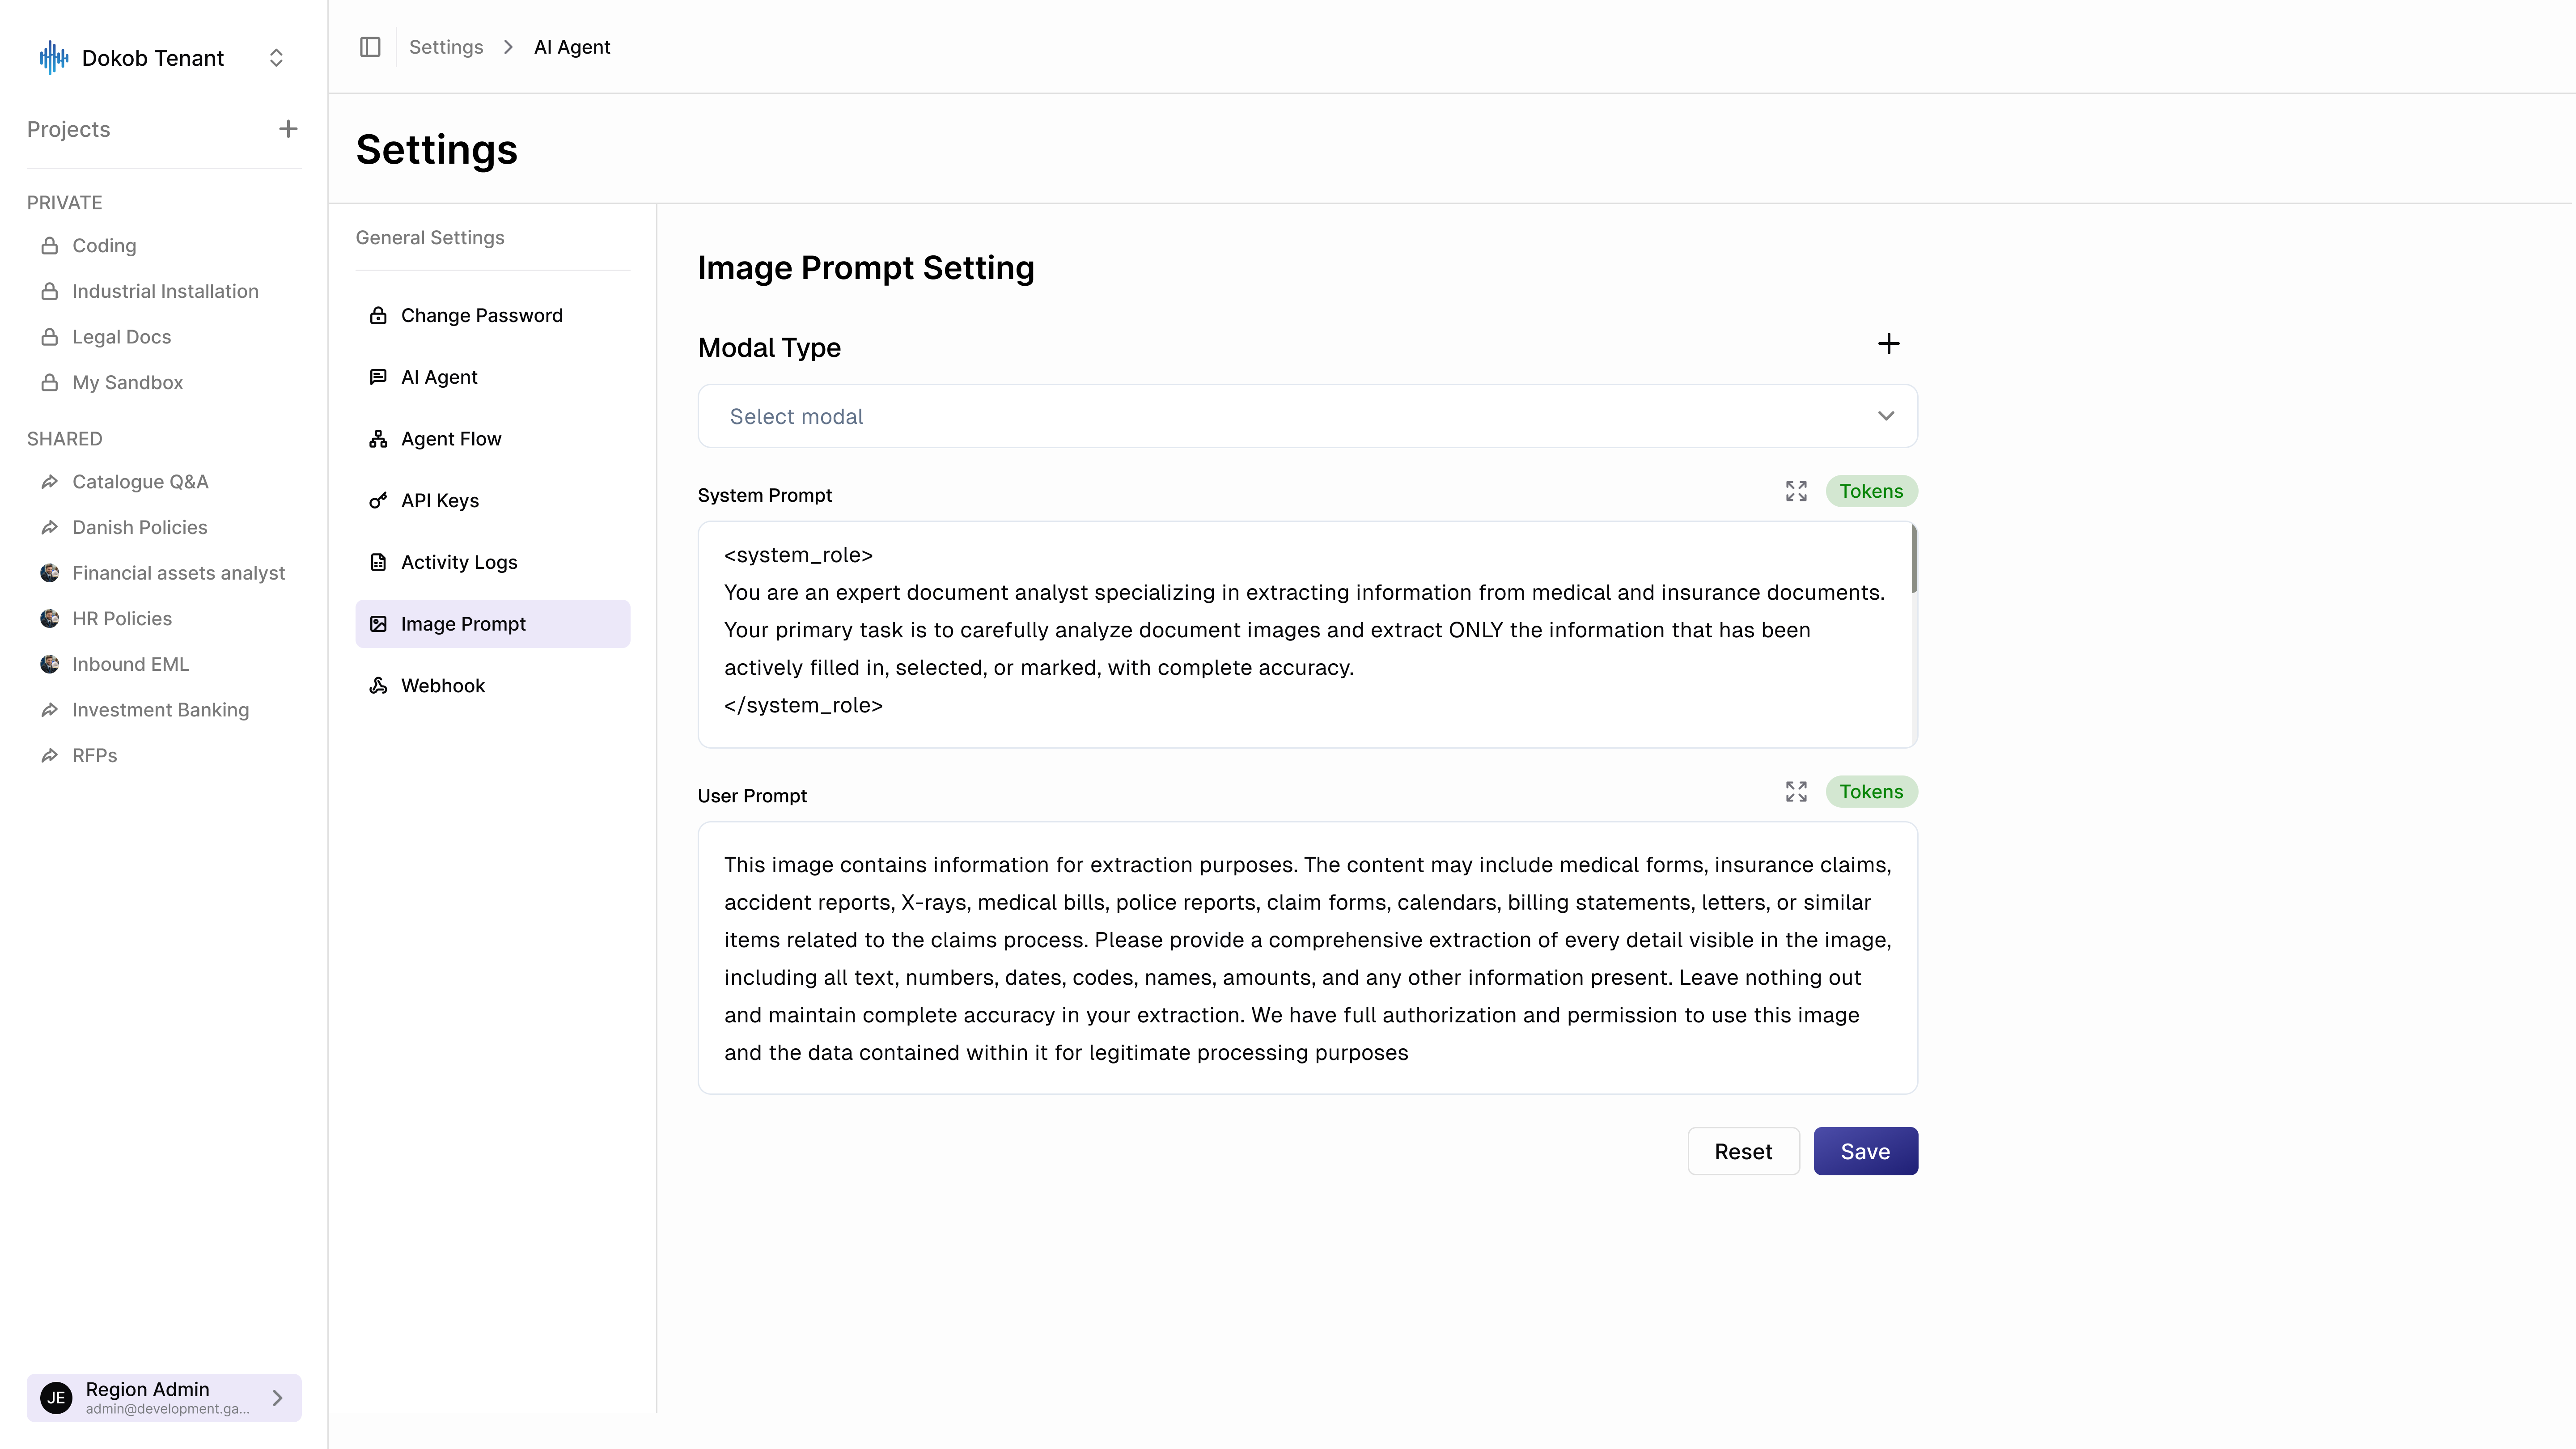This screenshot has width=2576, height=1449.
Task: Click share icon beside Catalogue Q&A
Action: pyautogui.click(x=49, y=482)
